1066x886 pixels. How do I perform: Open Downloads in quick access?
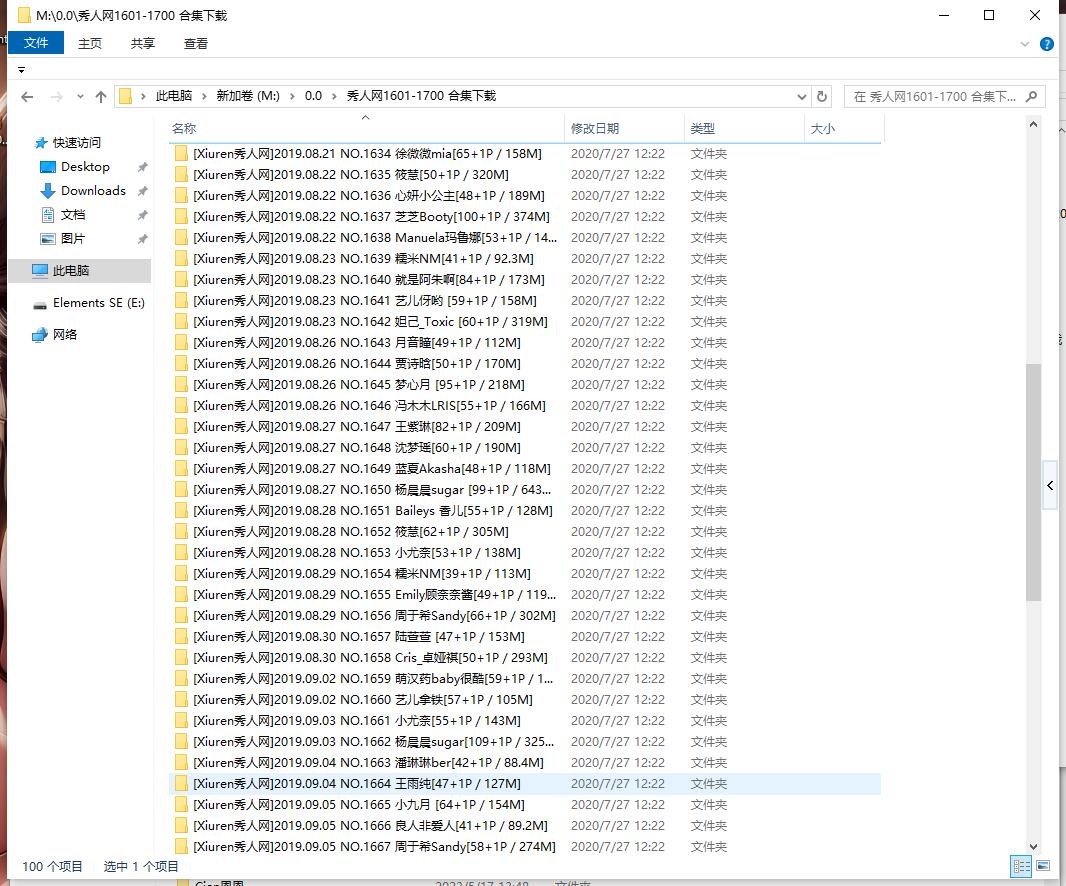(93, 190)
